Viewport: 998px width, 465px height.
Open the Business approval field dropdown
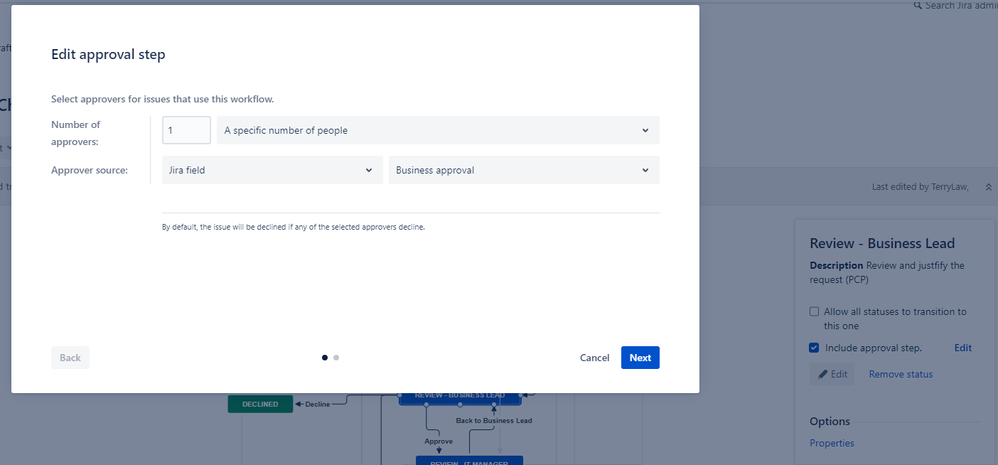click(x=524, y=170)
